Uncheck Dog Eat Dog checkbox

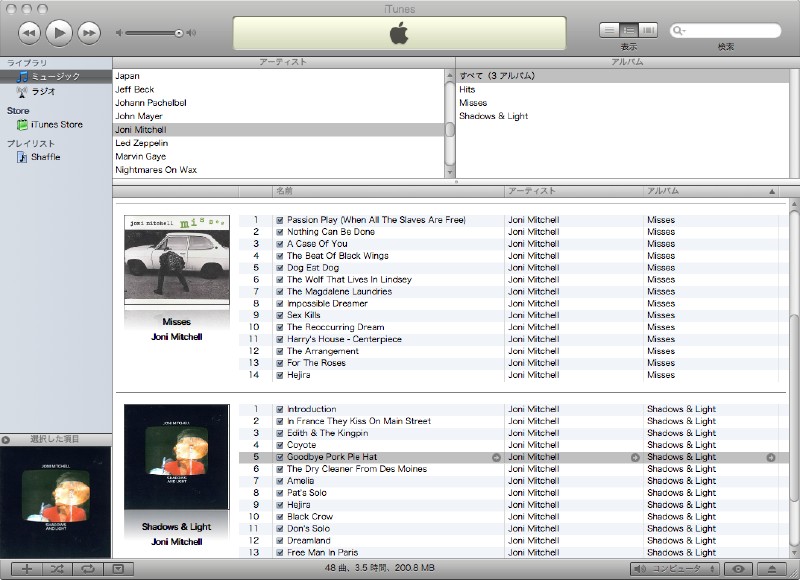click(280, 268)
